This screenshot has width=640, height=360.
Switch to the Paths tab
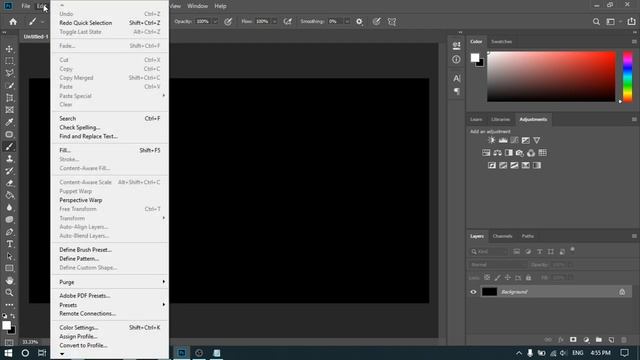click(x=527, y=236)
